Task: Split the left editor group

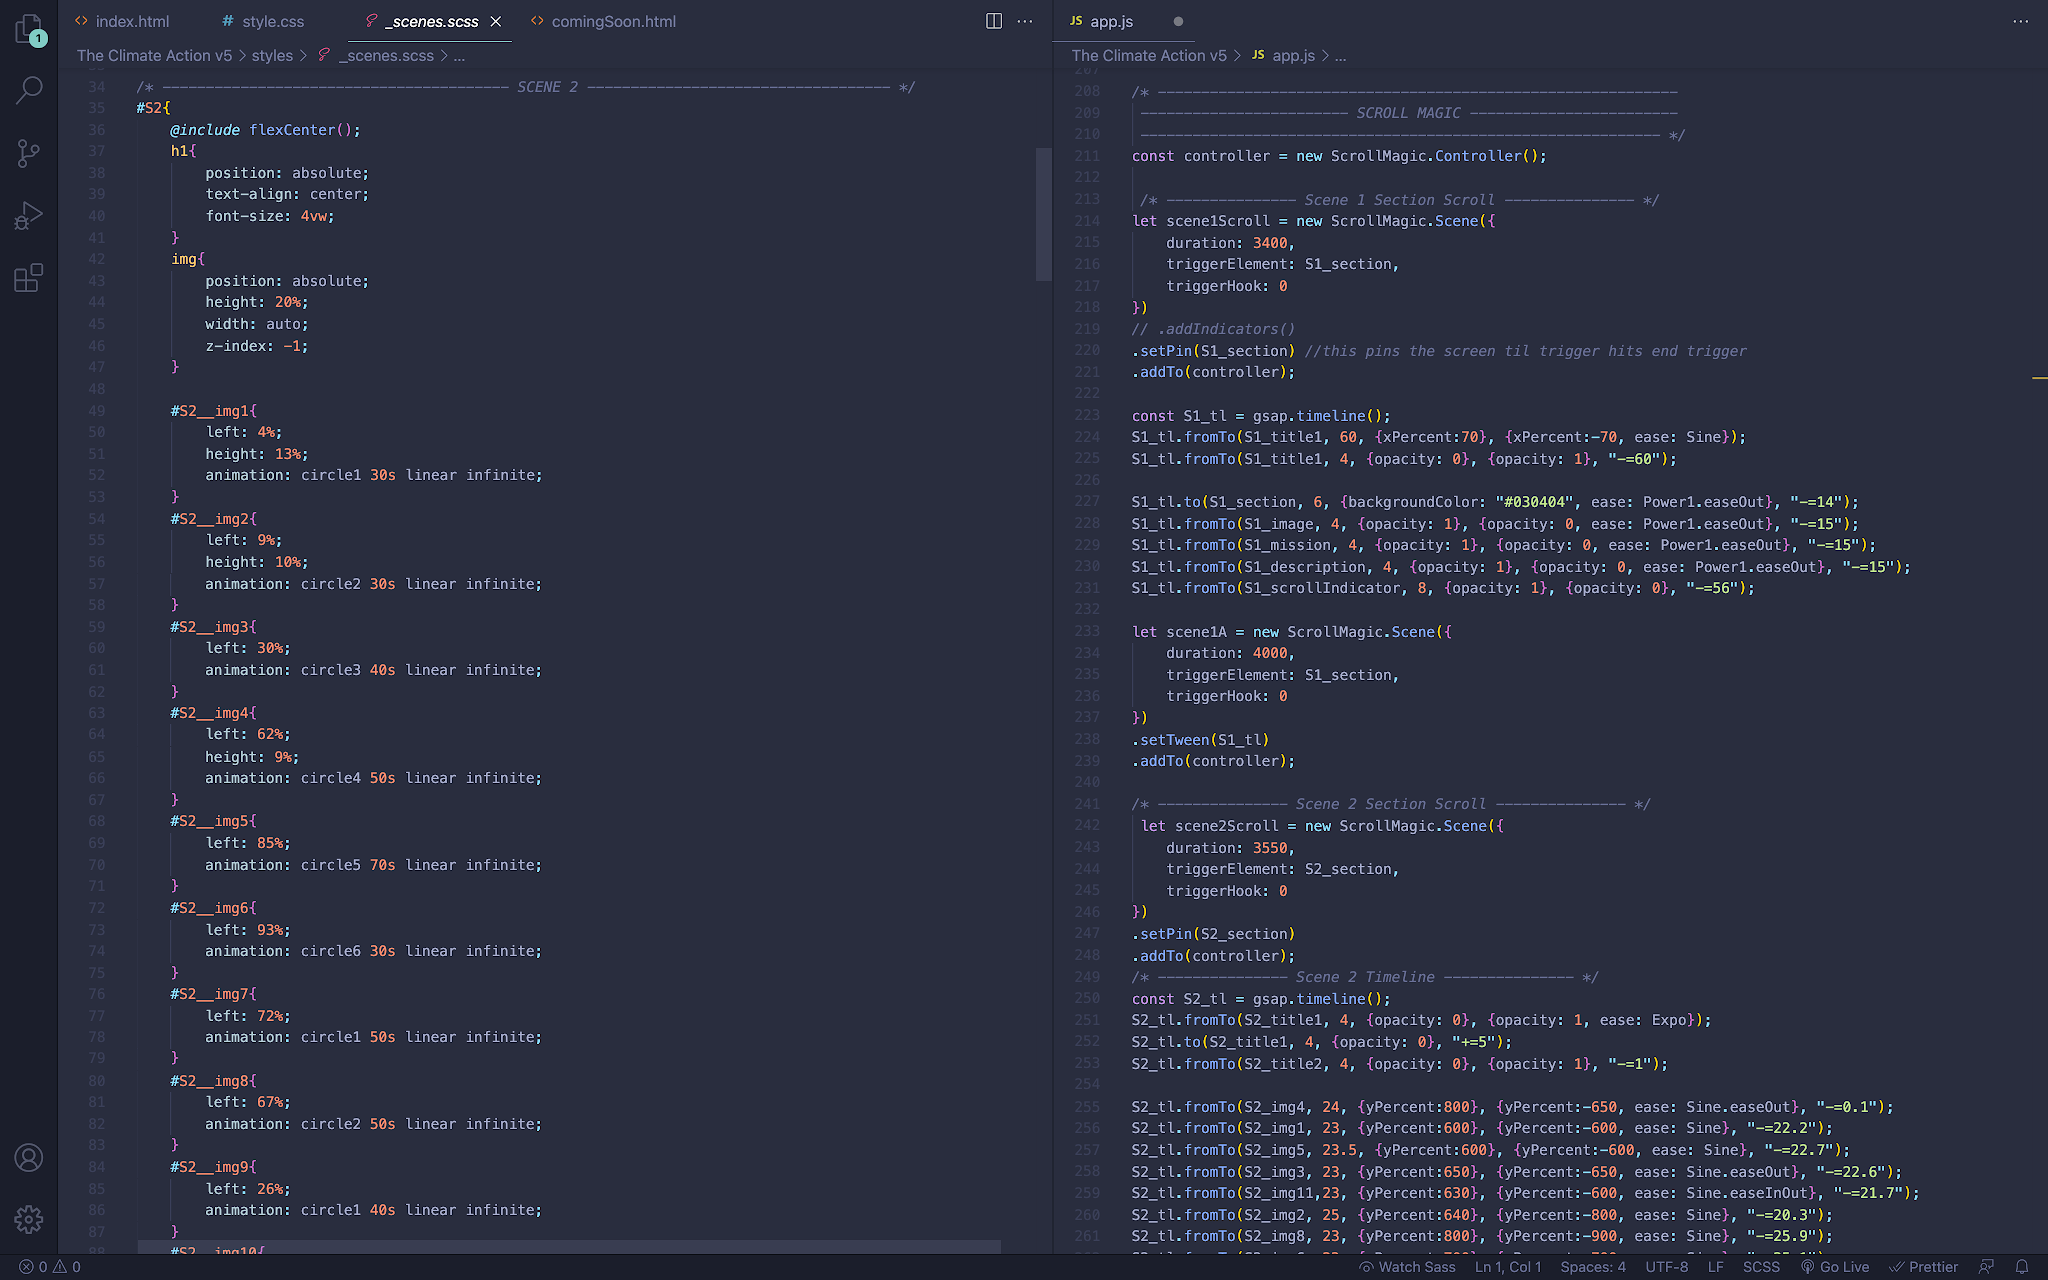Action: point(994,21)
